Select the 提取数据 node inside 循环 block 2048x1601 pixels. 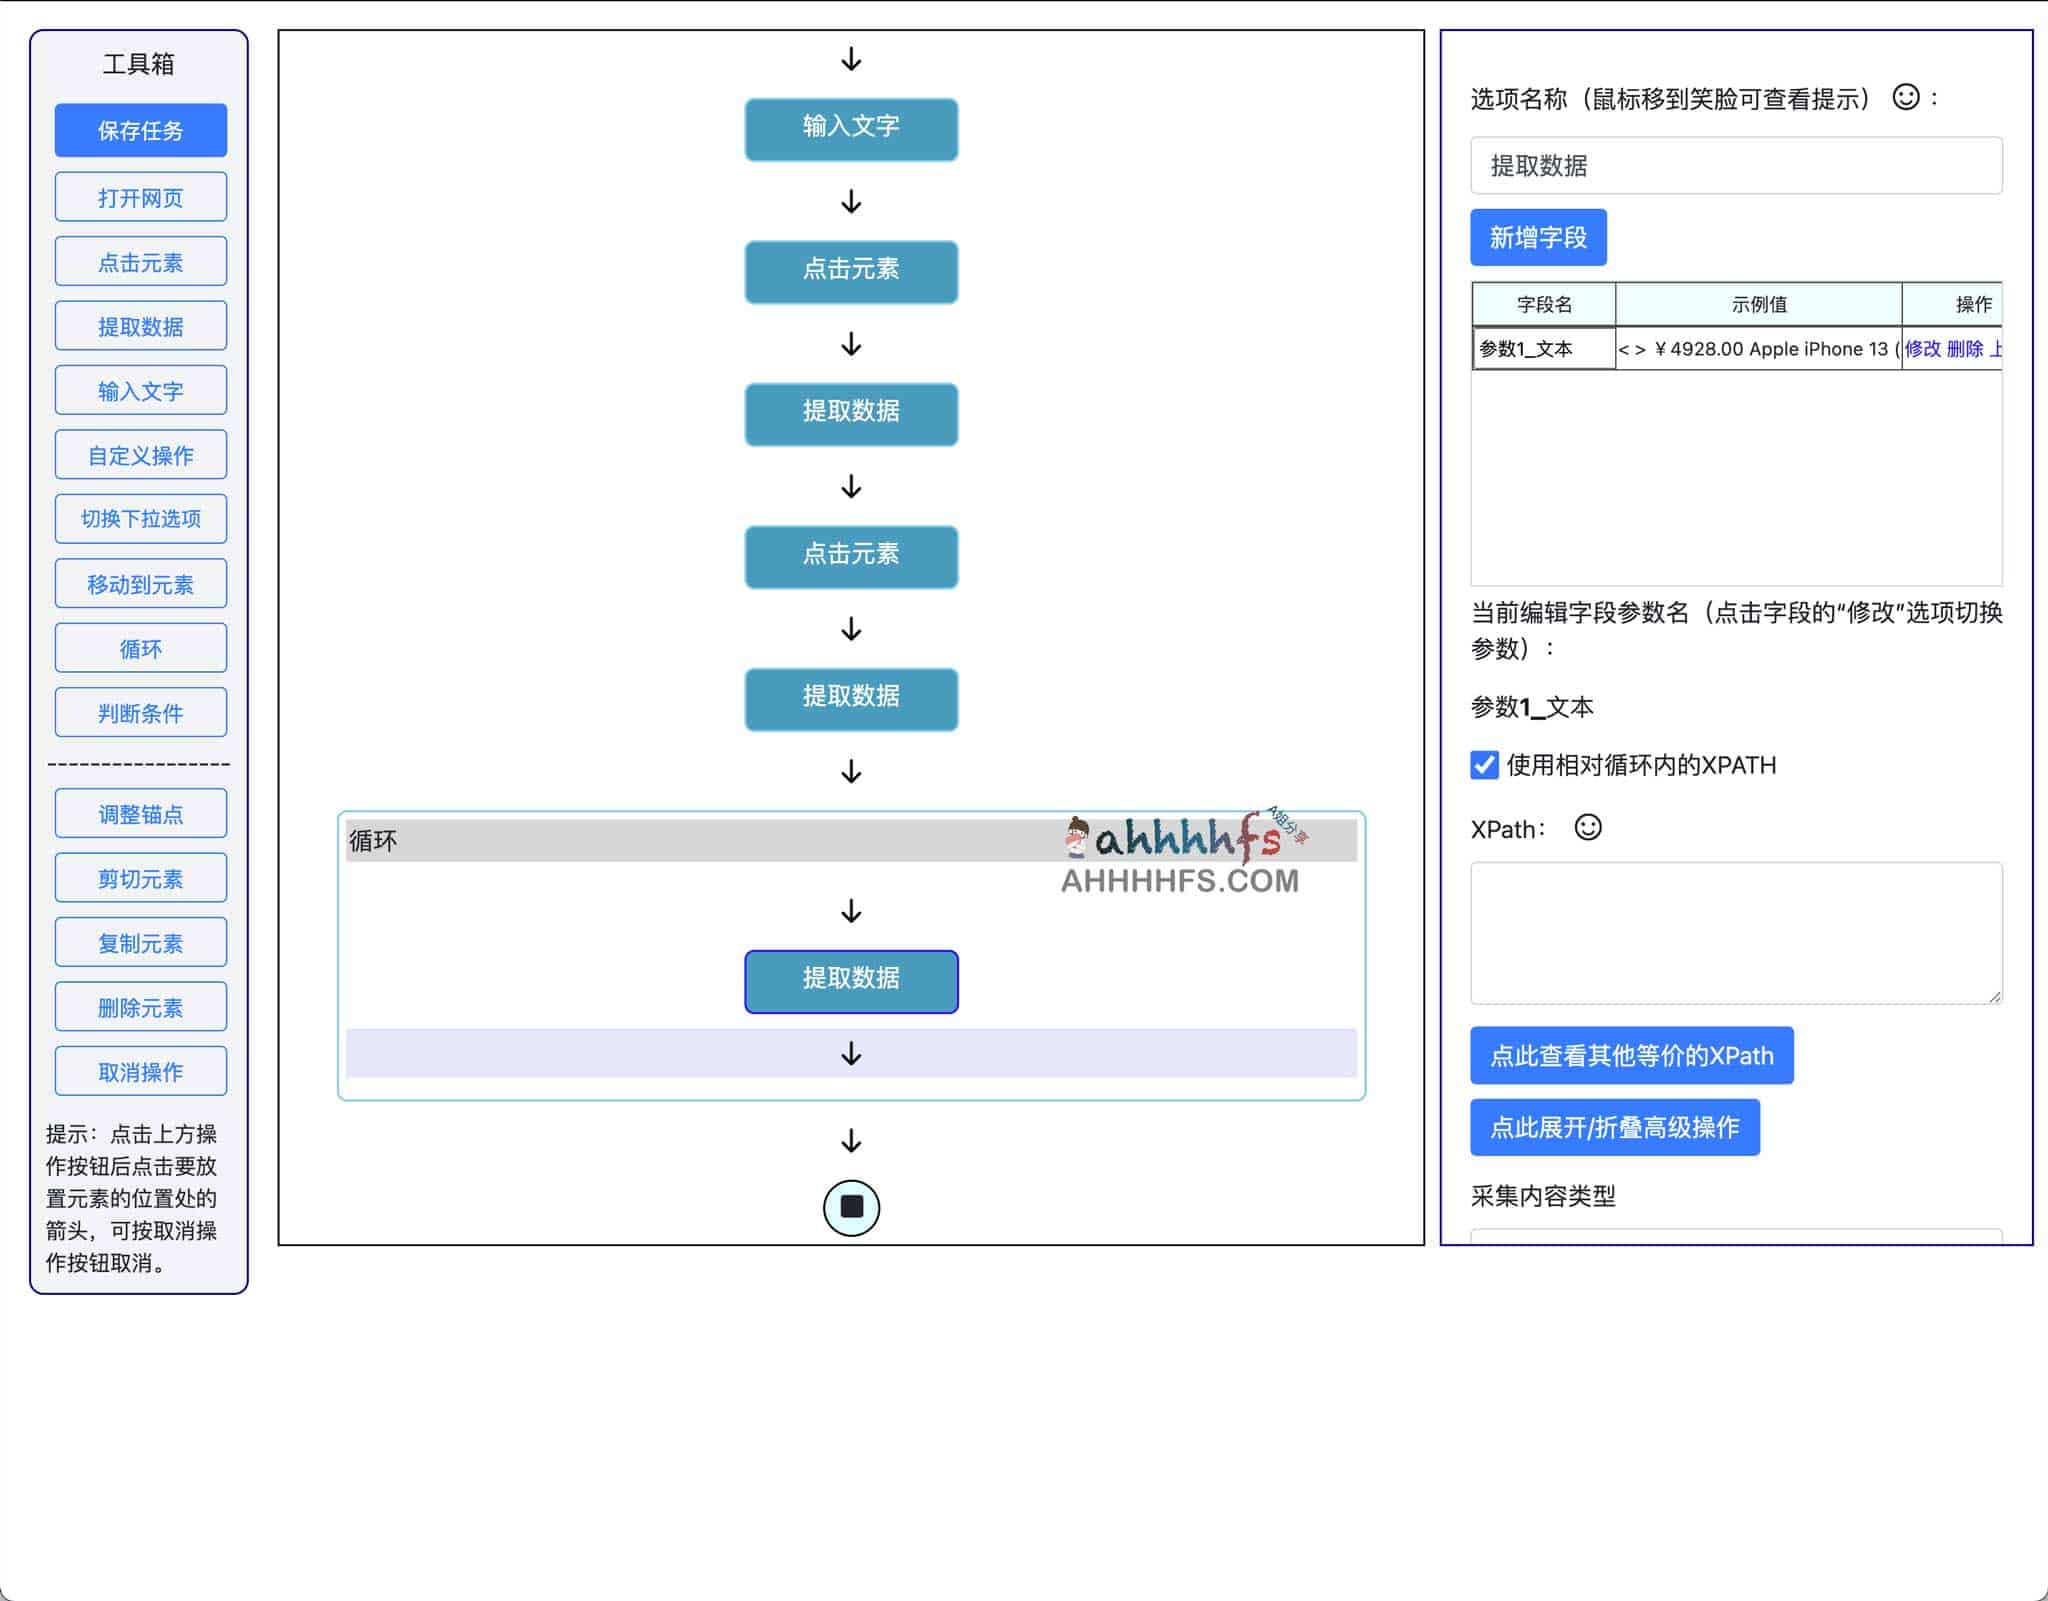point(851,980)
